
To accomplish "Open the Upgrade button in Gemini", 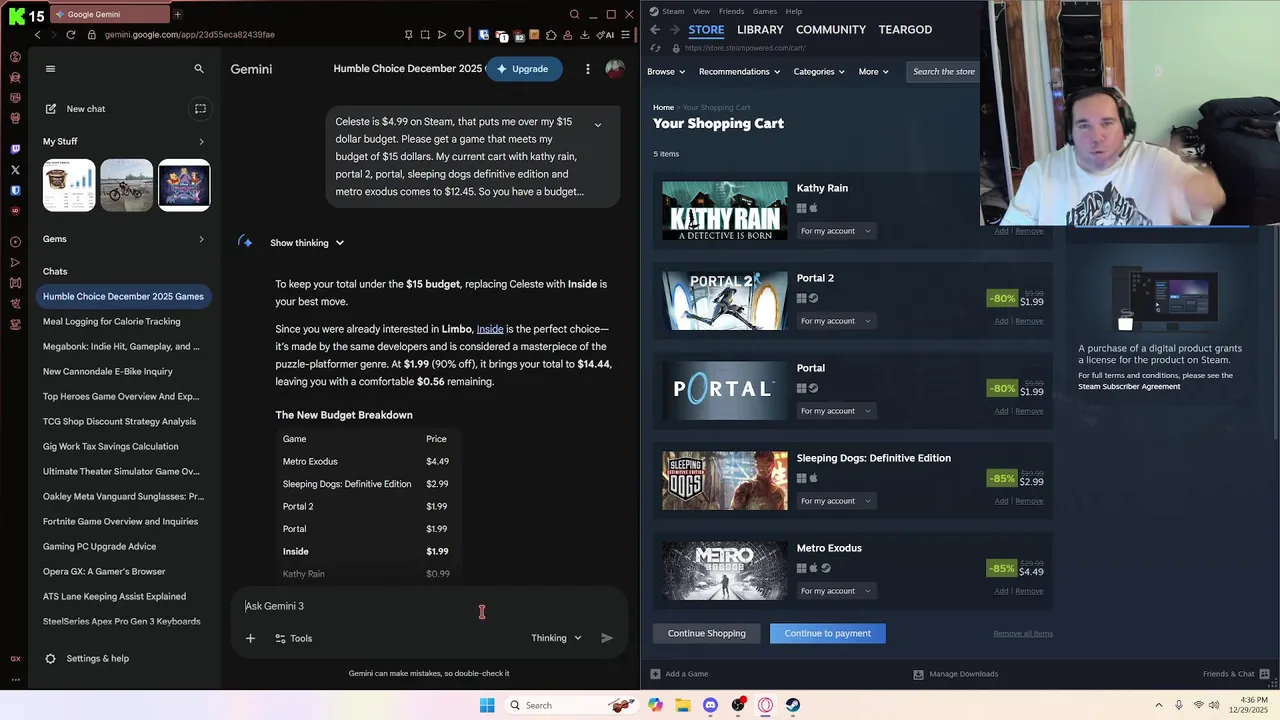I will [x=523, y=69].
